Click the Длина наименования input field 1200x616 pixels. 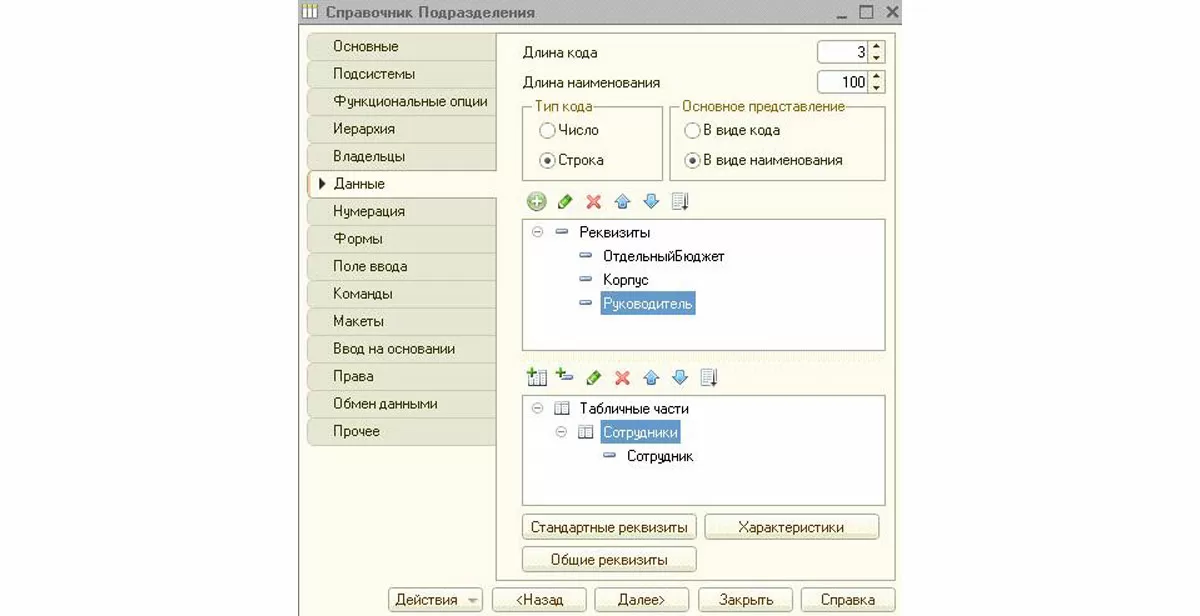[841, 83]
